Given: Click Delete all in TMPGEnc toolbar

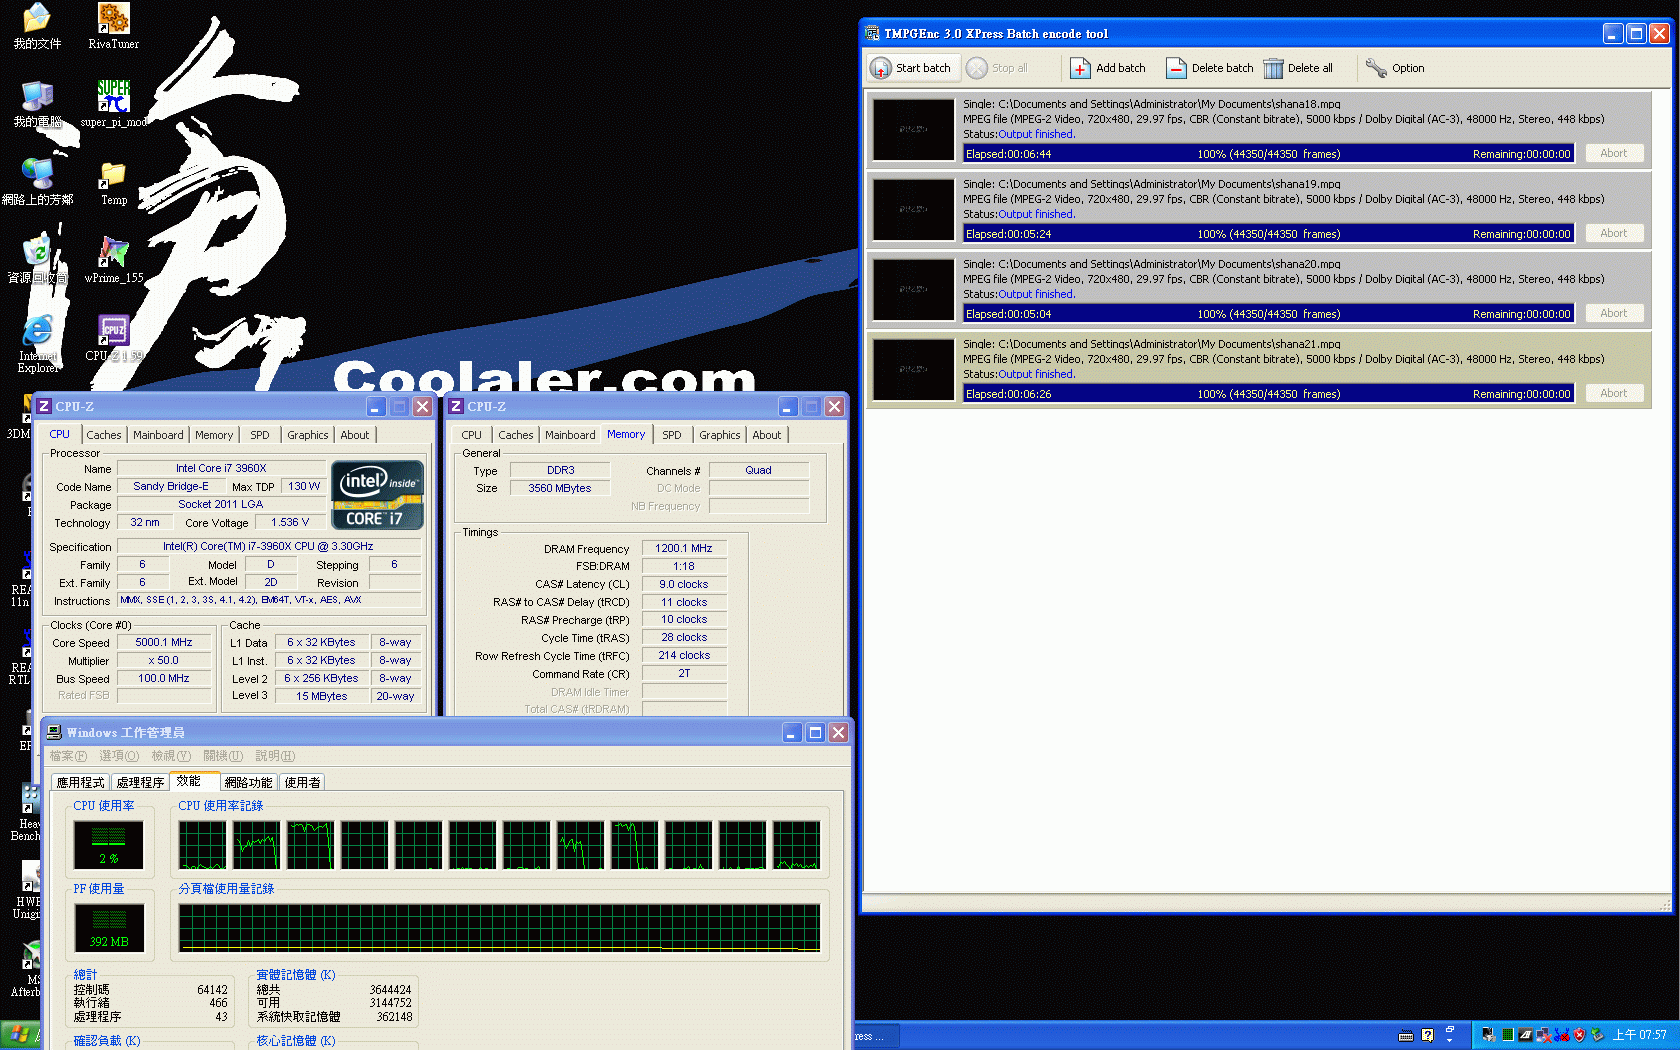Looking at the screenshot, I should pos(1298,68).
